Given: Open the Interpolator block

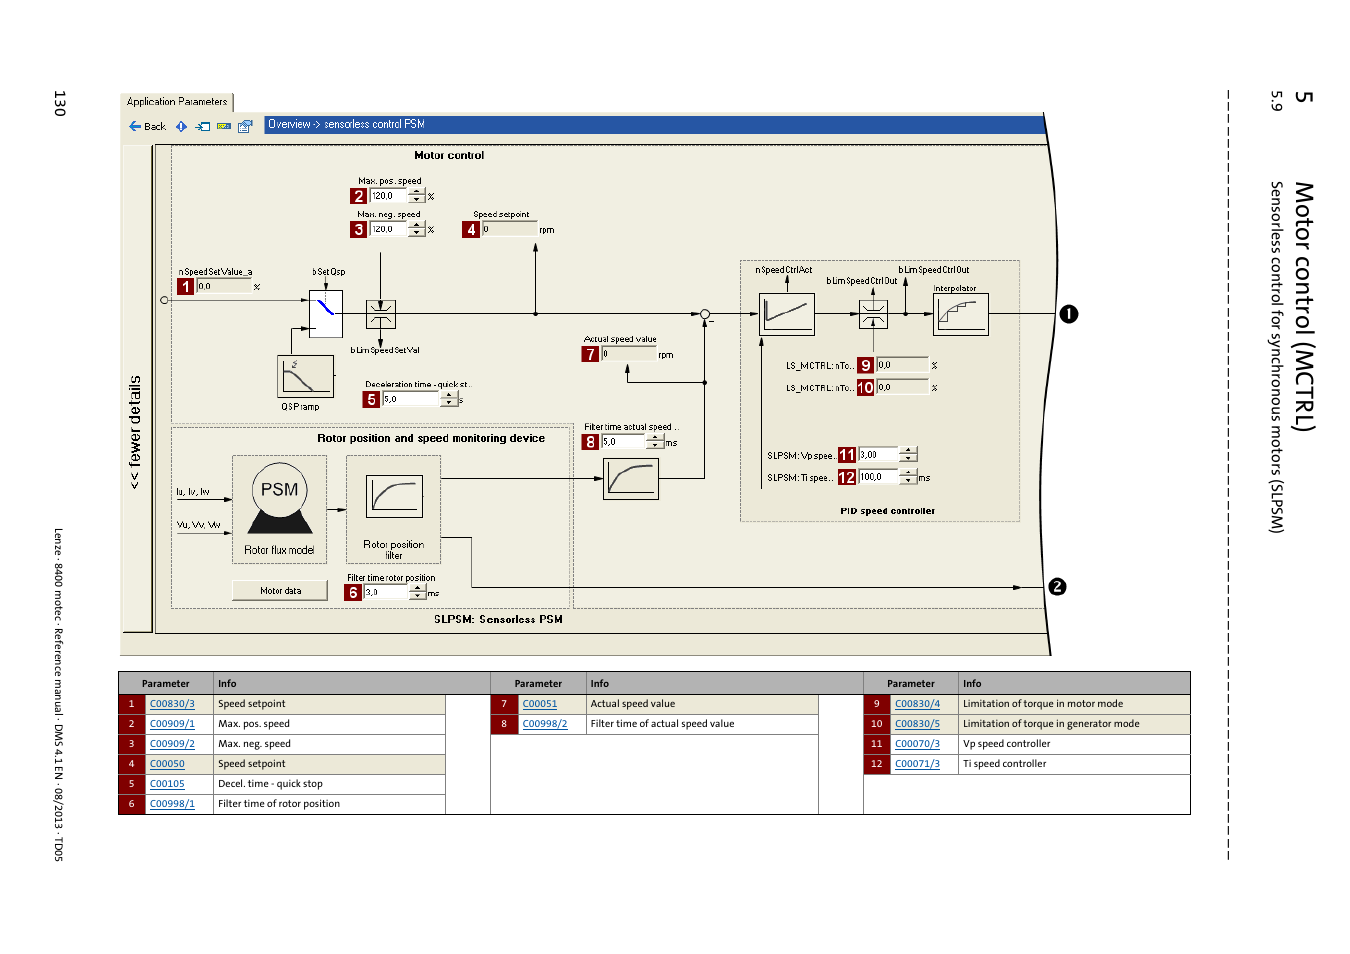Looking at the screenshot, I should tap(961, 314).
